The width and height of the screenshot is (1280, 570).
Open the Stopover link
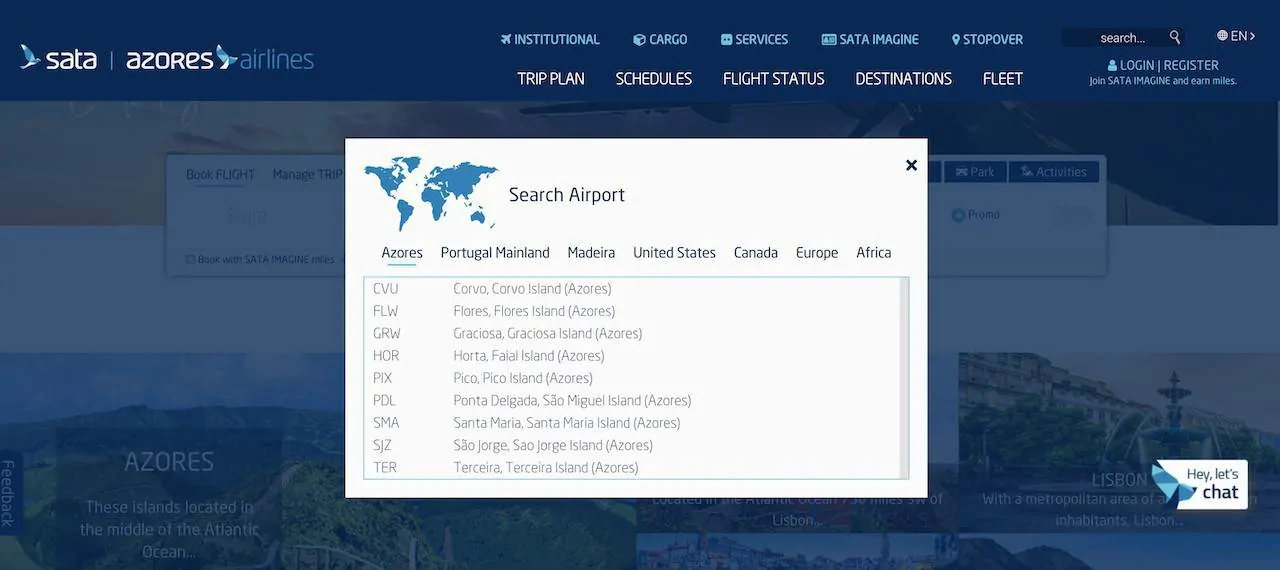point(987,40)
